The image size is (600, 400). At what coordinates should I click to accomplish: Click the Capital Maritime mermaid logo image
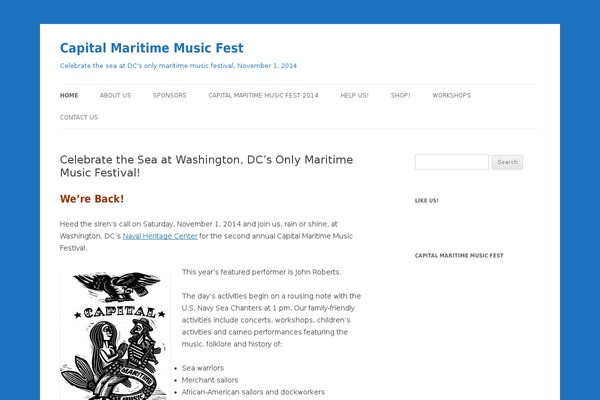click(115, 336)
